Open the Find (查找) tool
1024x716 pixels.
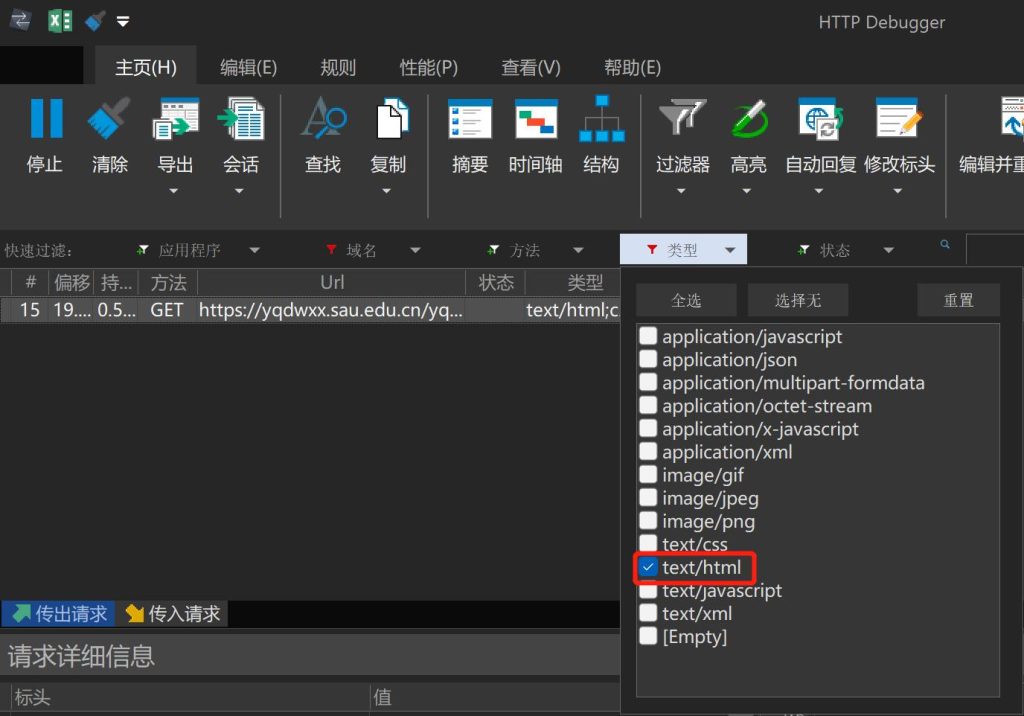point(322,120)
